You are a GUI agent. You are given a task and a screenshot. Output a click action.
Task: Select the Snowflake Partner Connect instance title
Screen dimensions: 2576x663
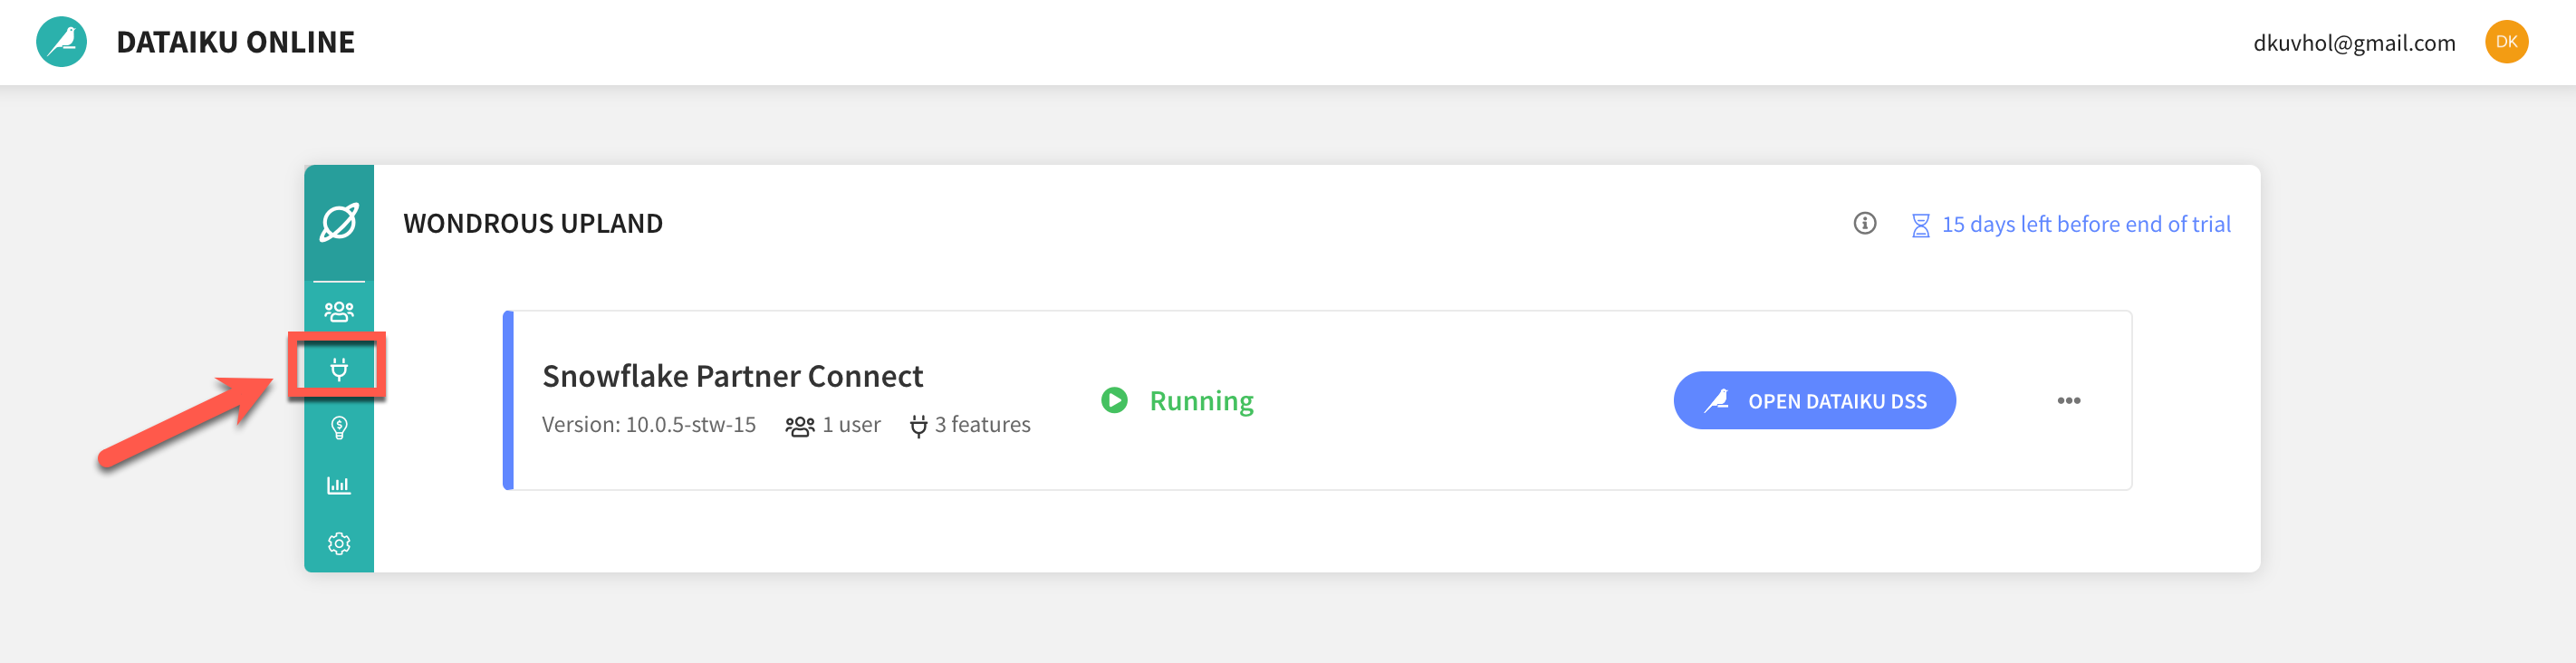coord(732,376)
